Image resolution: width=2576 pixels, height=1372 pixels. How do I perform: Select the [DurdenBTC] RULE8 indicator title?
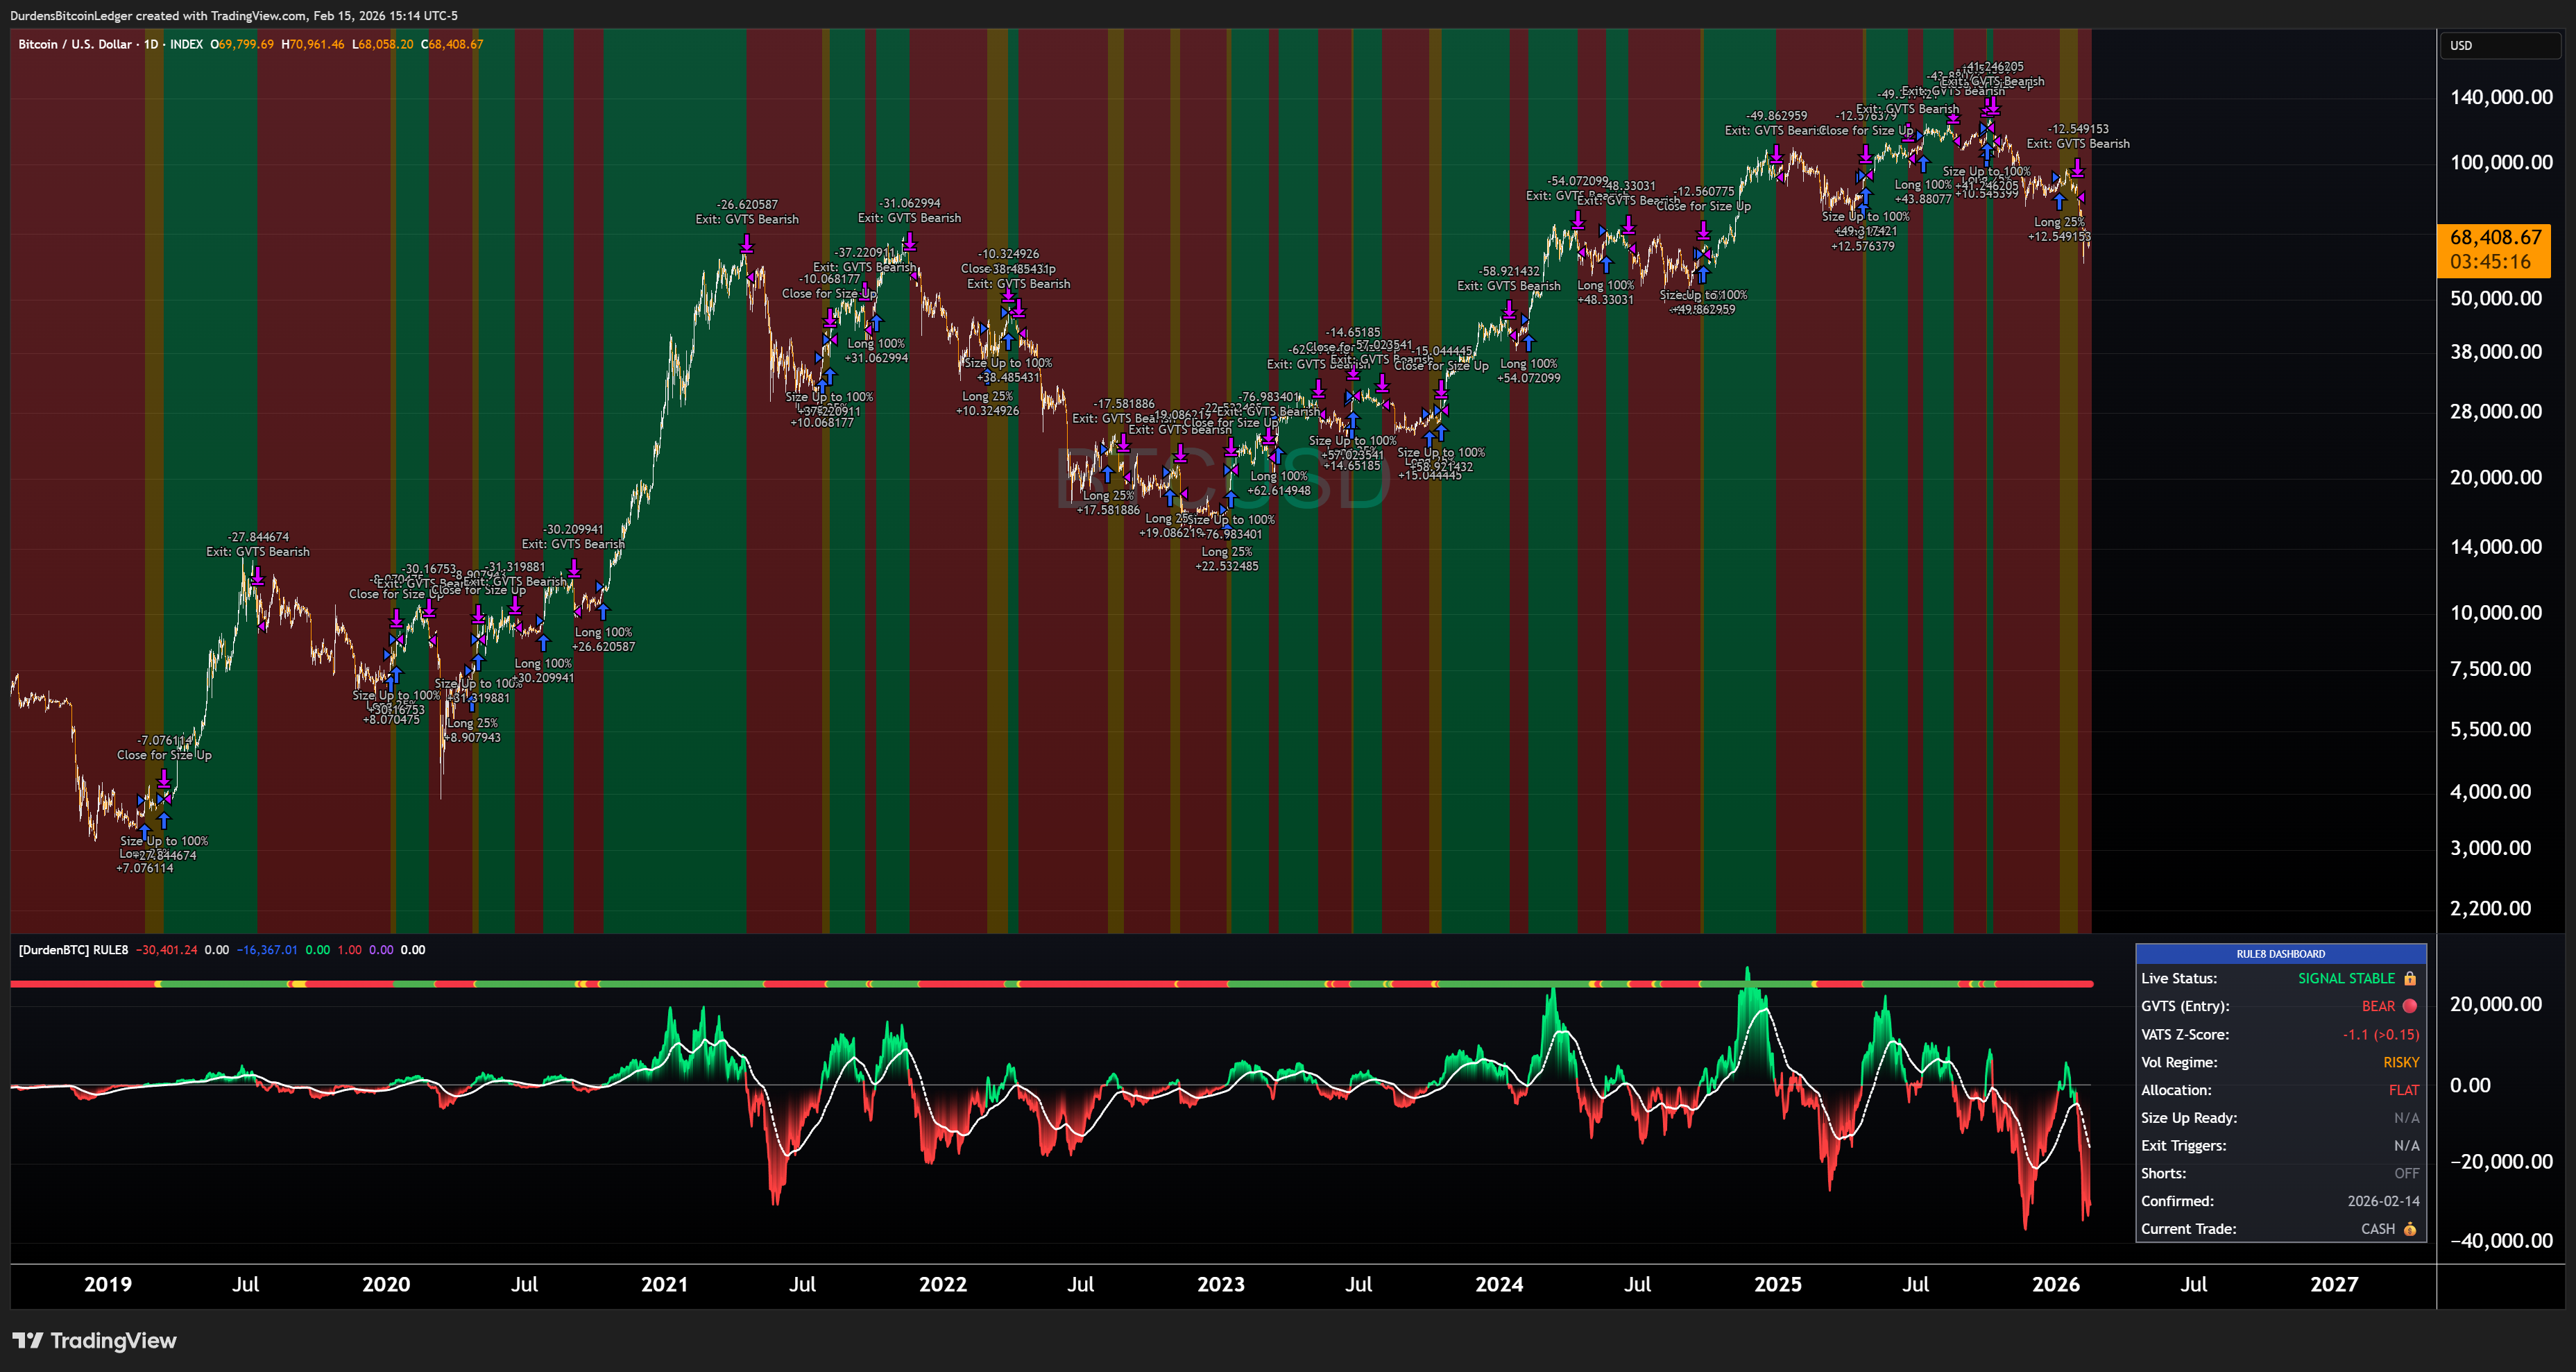[x=73, y=950]
